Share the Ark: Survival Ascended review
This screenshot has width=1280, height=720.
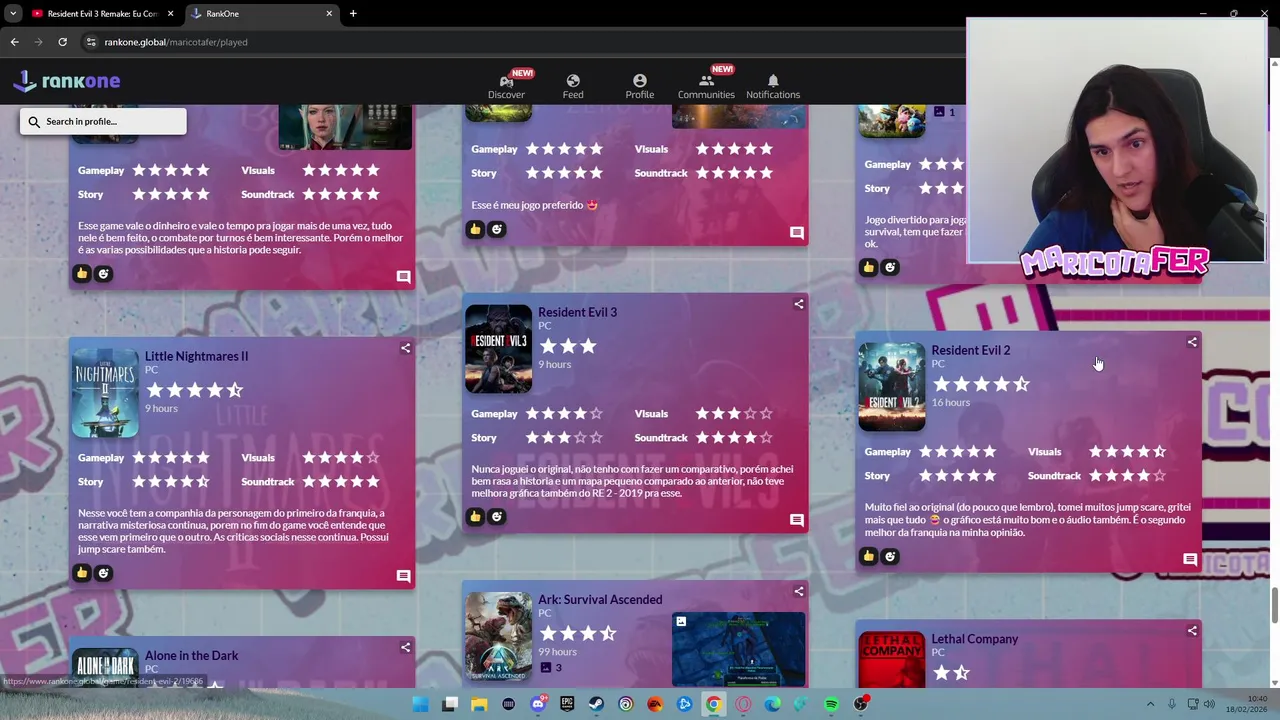pyautogui.click(x=799, y=591)
